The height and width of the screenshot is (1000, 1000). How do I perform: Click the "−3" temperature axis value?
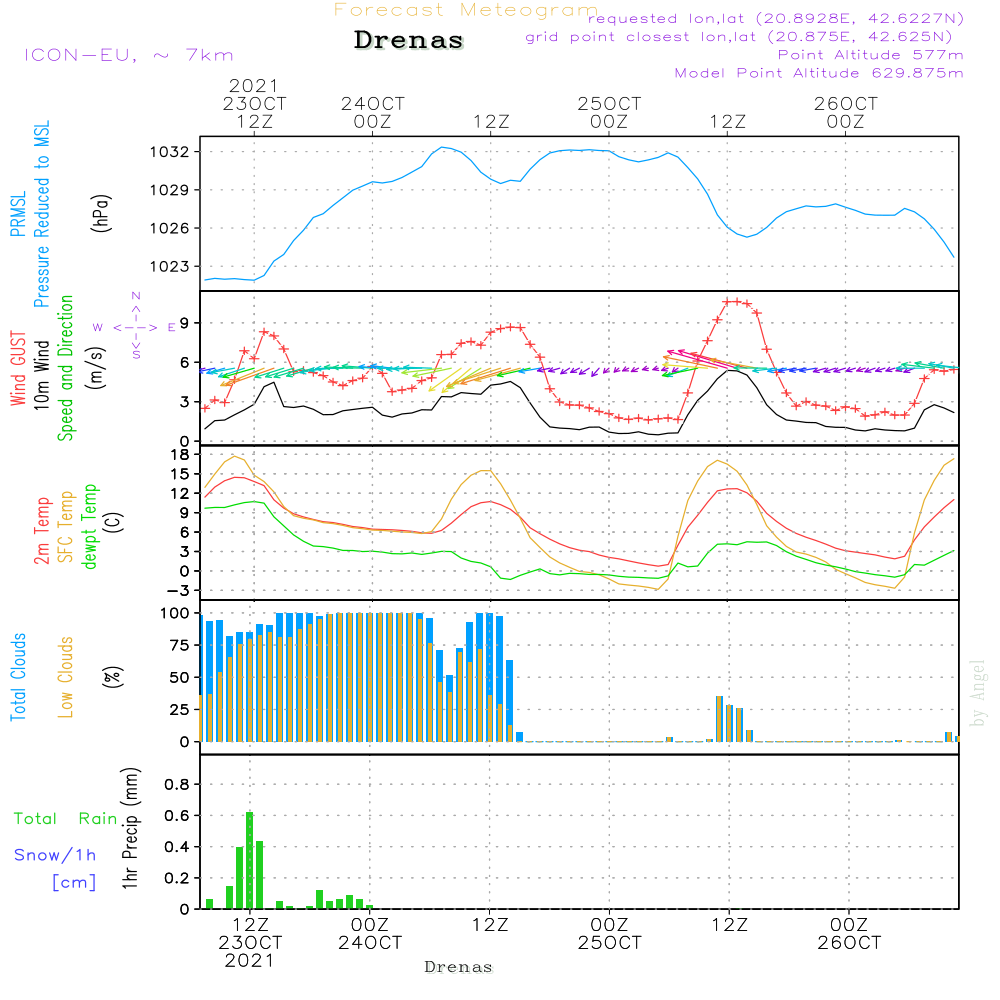coord(178,591)
